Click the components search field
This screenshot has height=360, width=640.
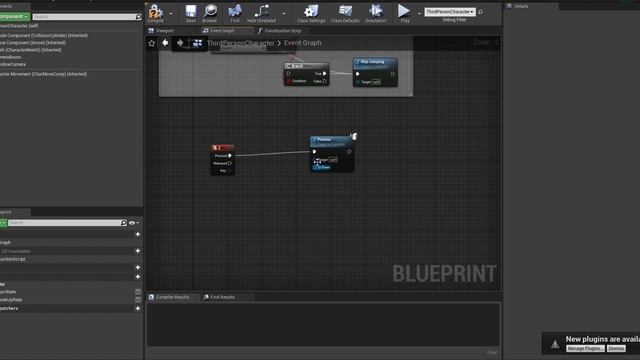(84, 17)
